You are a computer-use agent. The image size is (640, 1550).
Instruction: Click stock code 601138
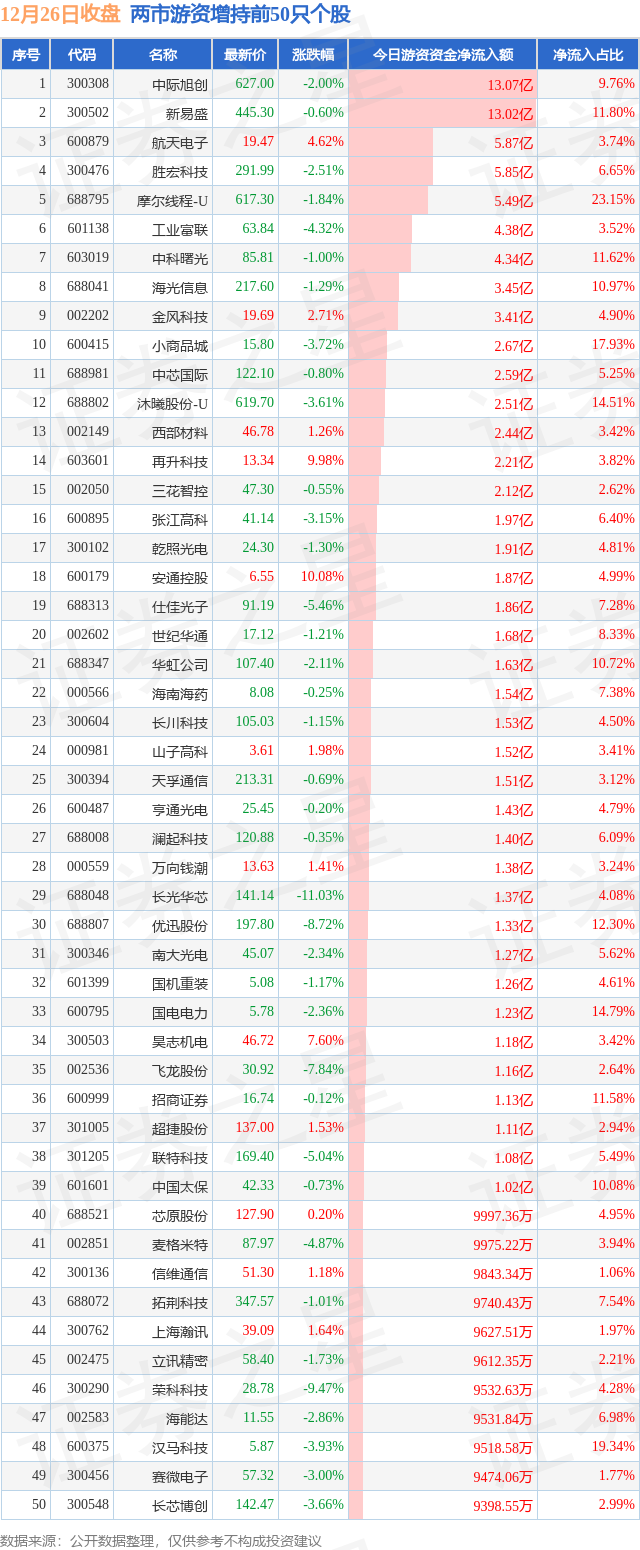(88, 229)
